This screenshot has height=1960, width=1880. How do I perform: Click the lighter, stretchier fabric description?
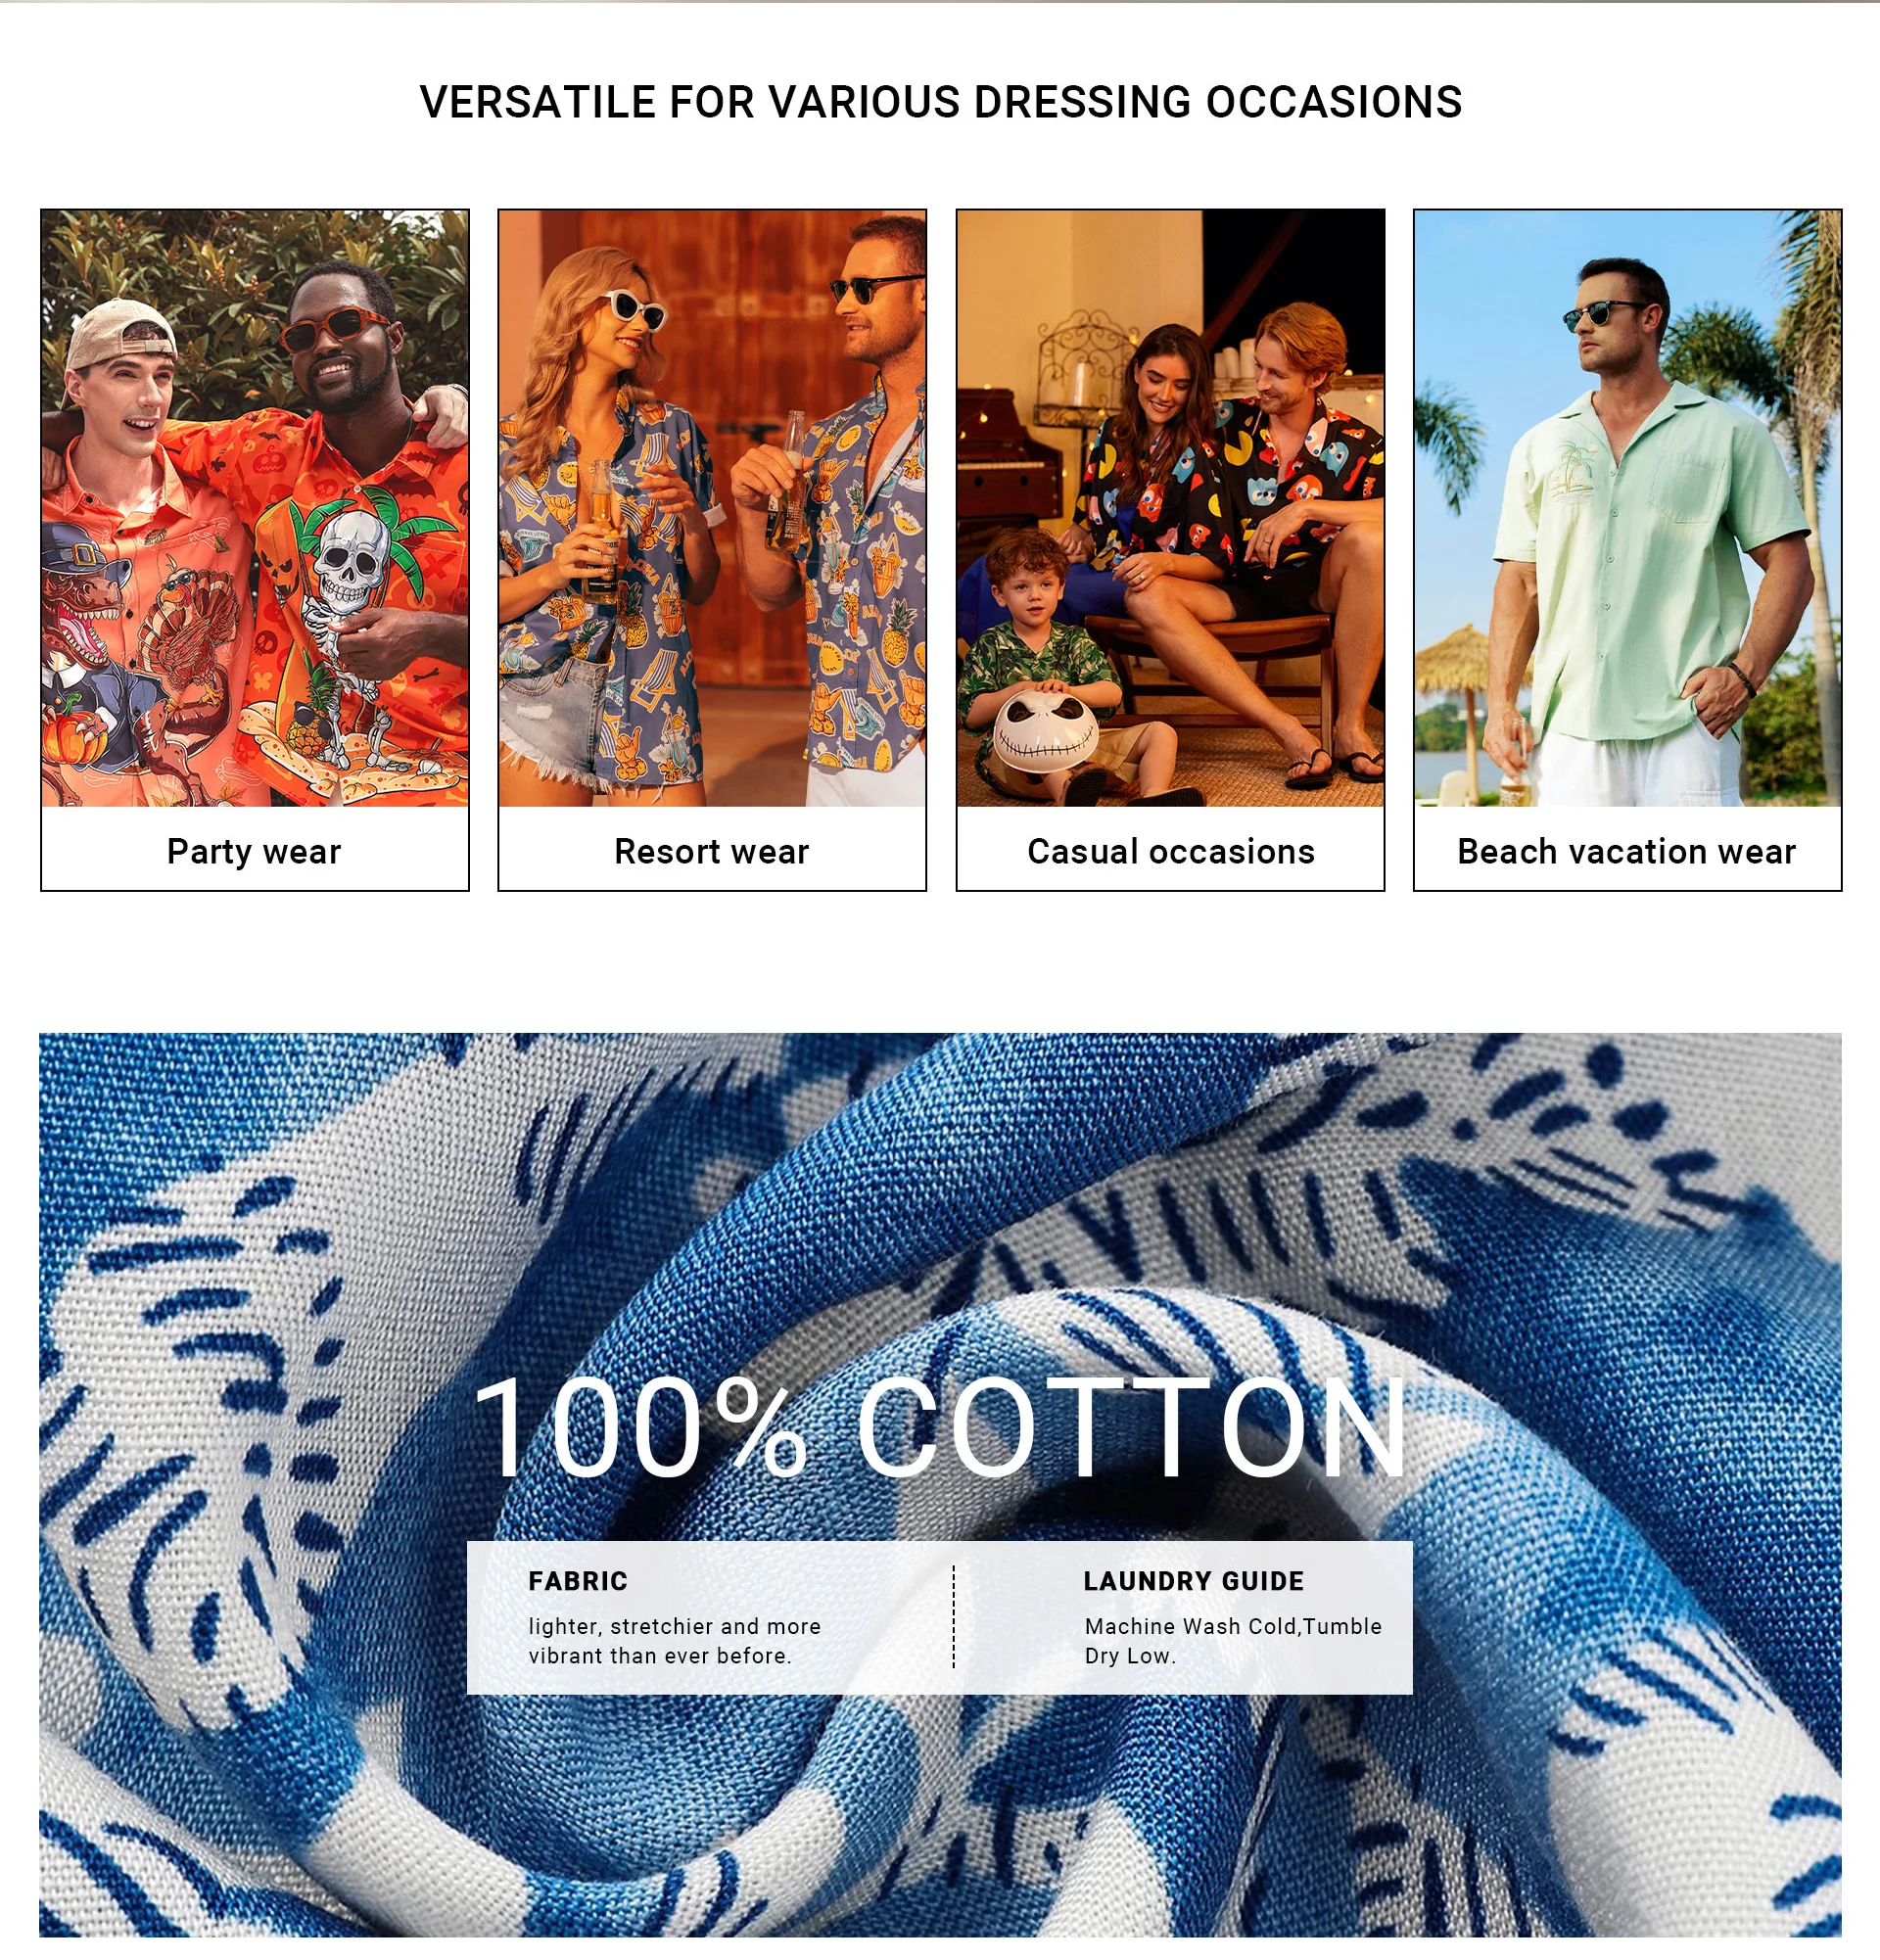click(675, 1641)
